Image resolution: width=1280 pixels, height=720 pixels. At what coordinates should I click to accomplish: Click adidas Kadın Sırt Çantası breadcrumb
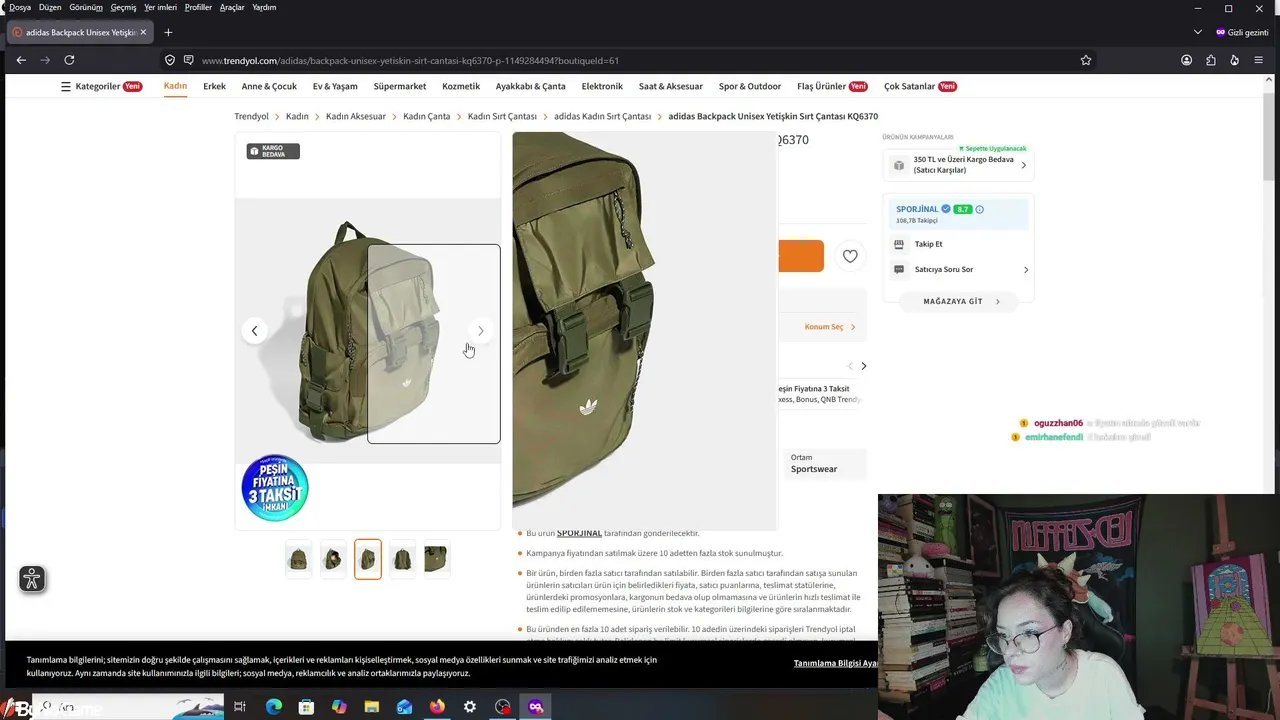coord(602,116)
